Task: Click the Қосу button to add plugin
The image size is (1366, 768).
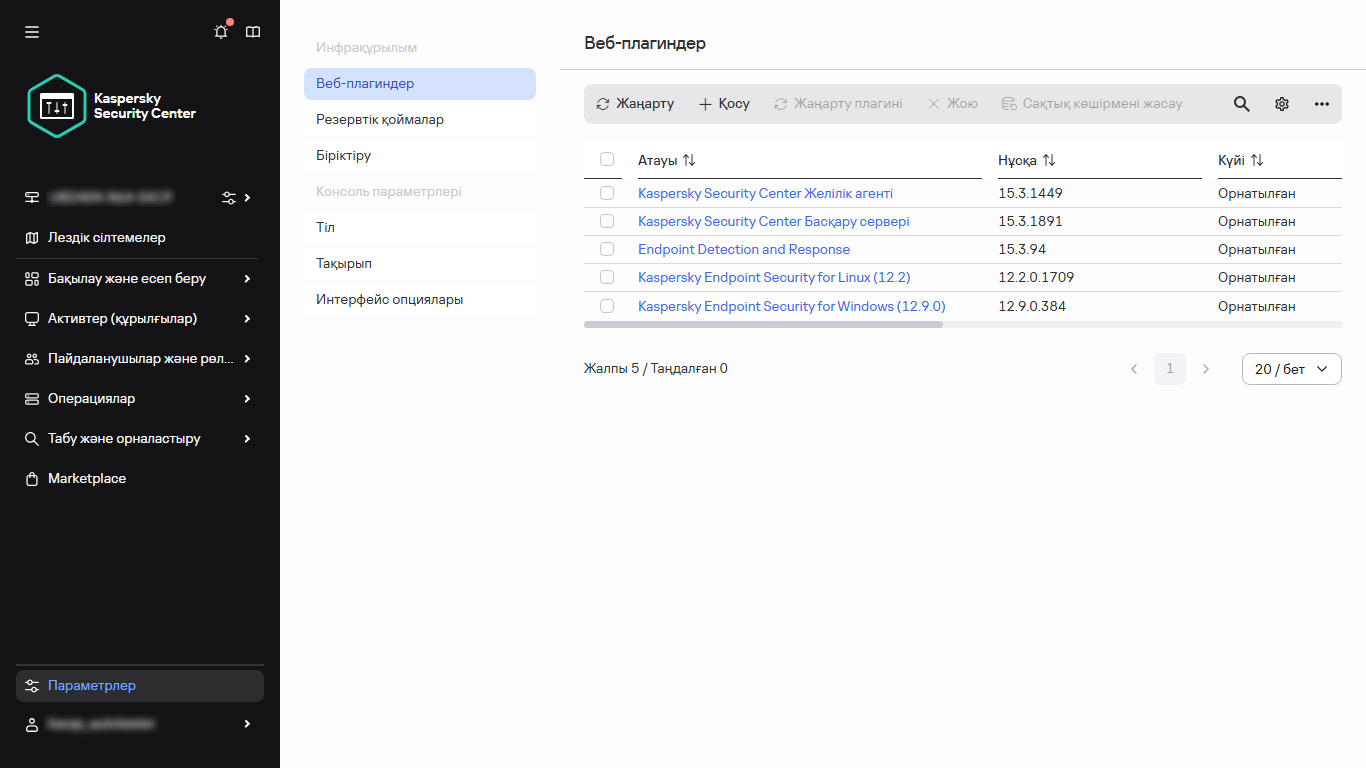Action: 724,104
